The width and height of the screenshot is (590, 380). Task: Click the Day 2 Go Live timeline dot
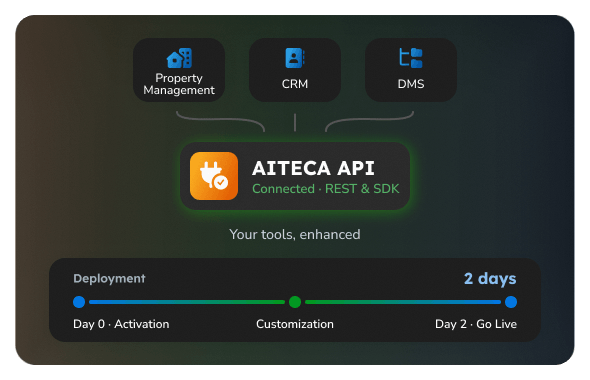click(511, 302)
